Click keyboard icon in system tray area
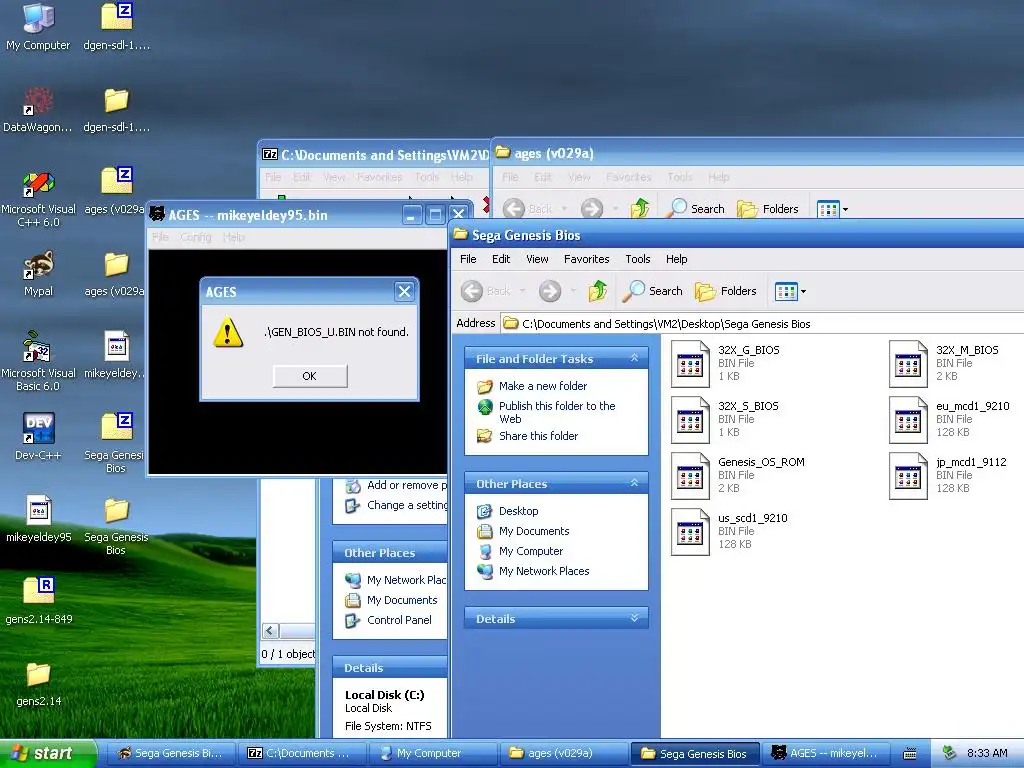The width and height of the screenshot is (1024, 768). (909, 754)
